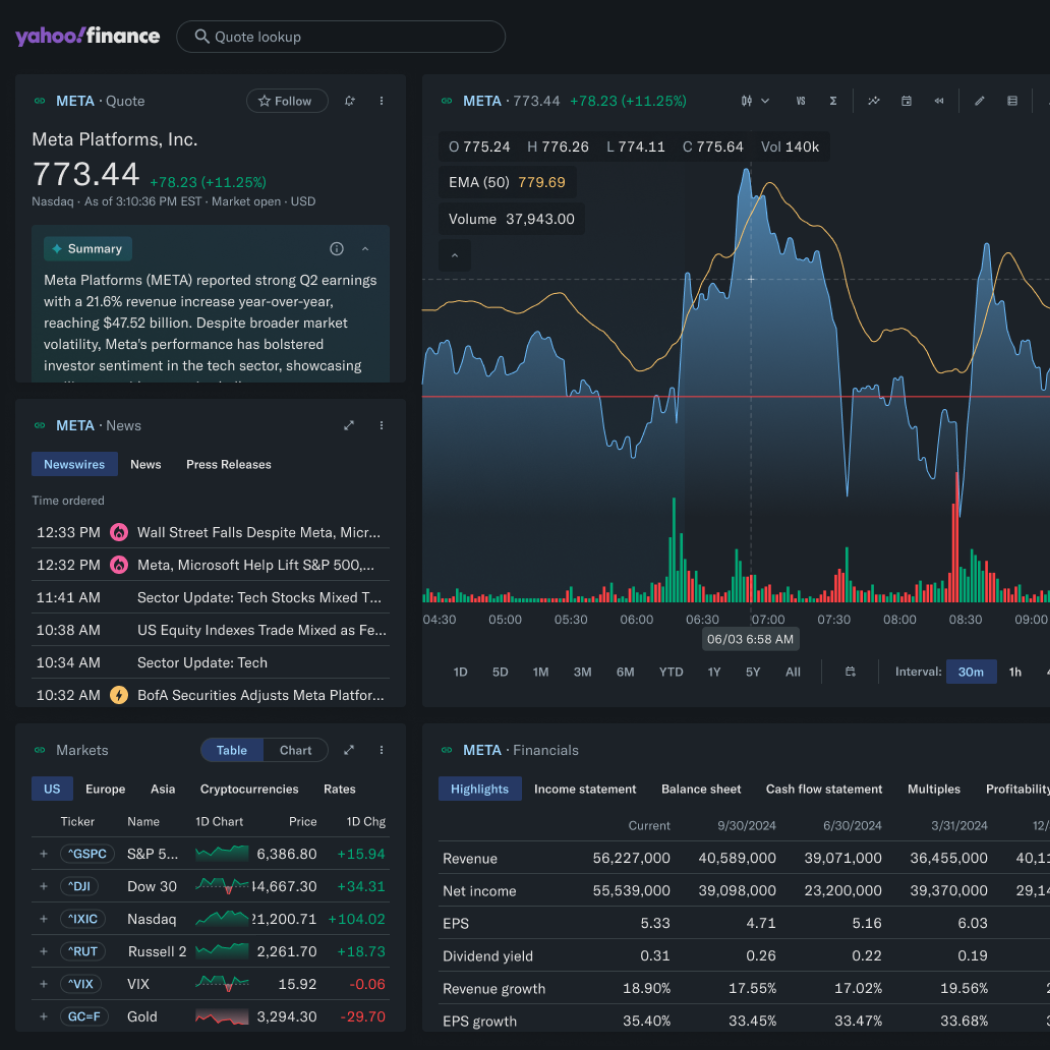Click the ^GSPC ticker chip
Screen dimensions: 1050x1050
[87, 854]
